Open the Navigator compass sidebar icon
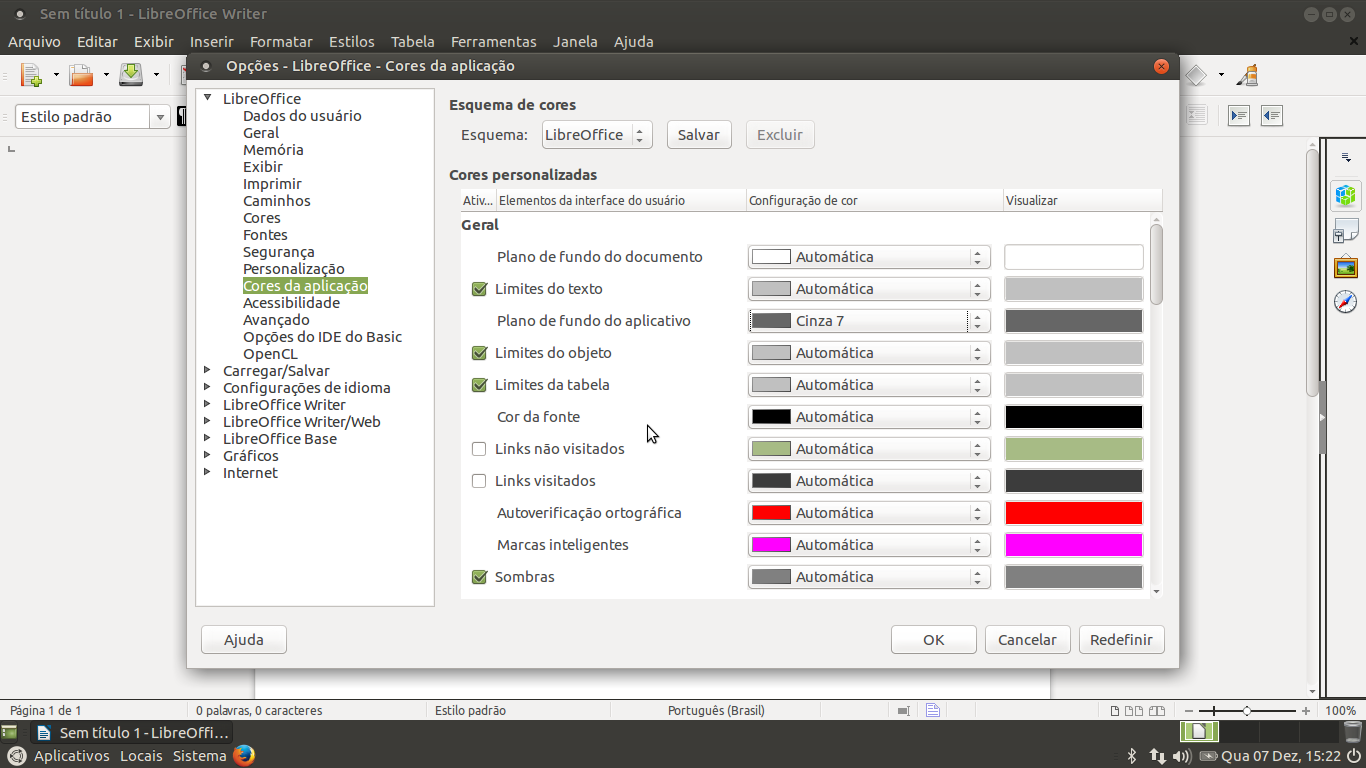This screenshot has width=1366, height=768. [1346, 302]
